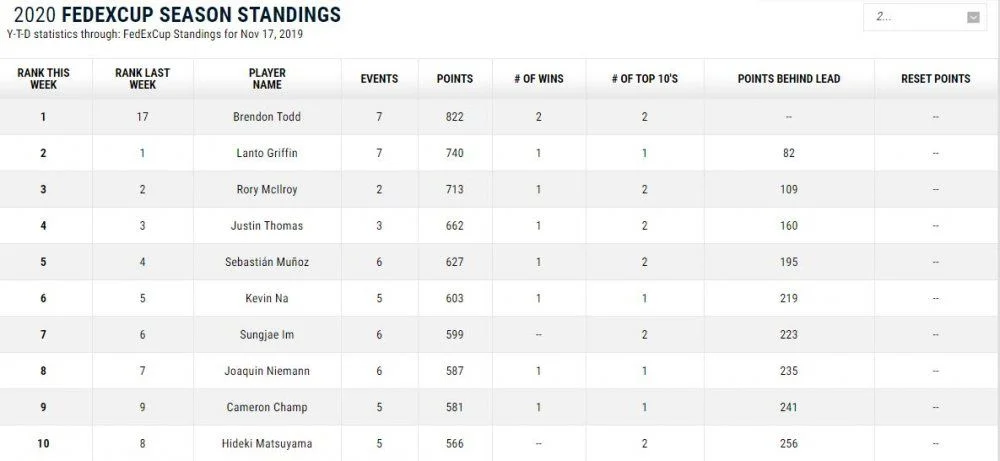Sort by # of Top 10's header
The image size is (1000, 461).
645,79
